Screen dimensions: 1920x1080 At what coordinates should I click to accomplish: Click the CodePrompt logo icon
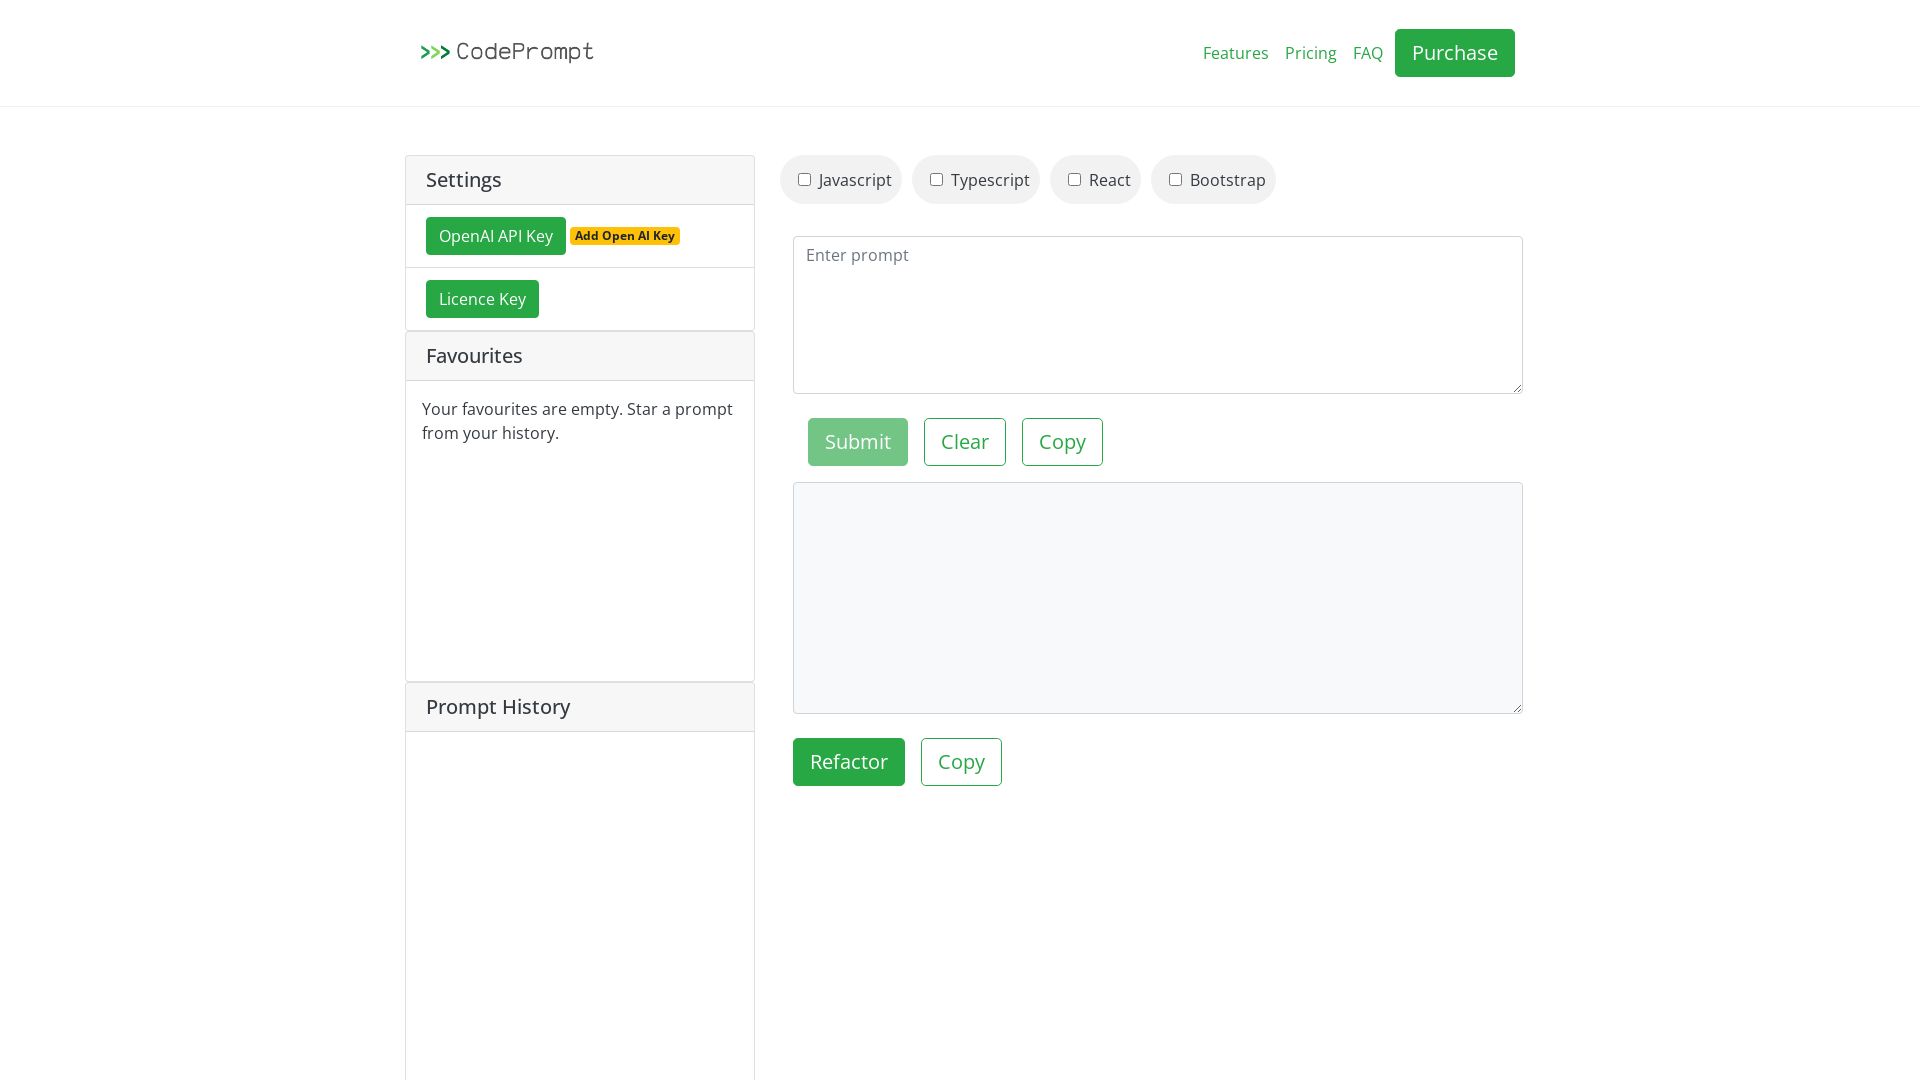click(434, 52)
